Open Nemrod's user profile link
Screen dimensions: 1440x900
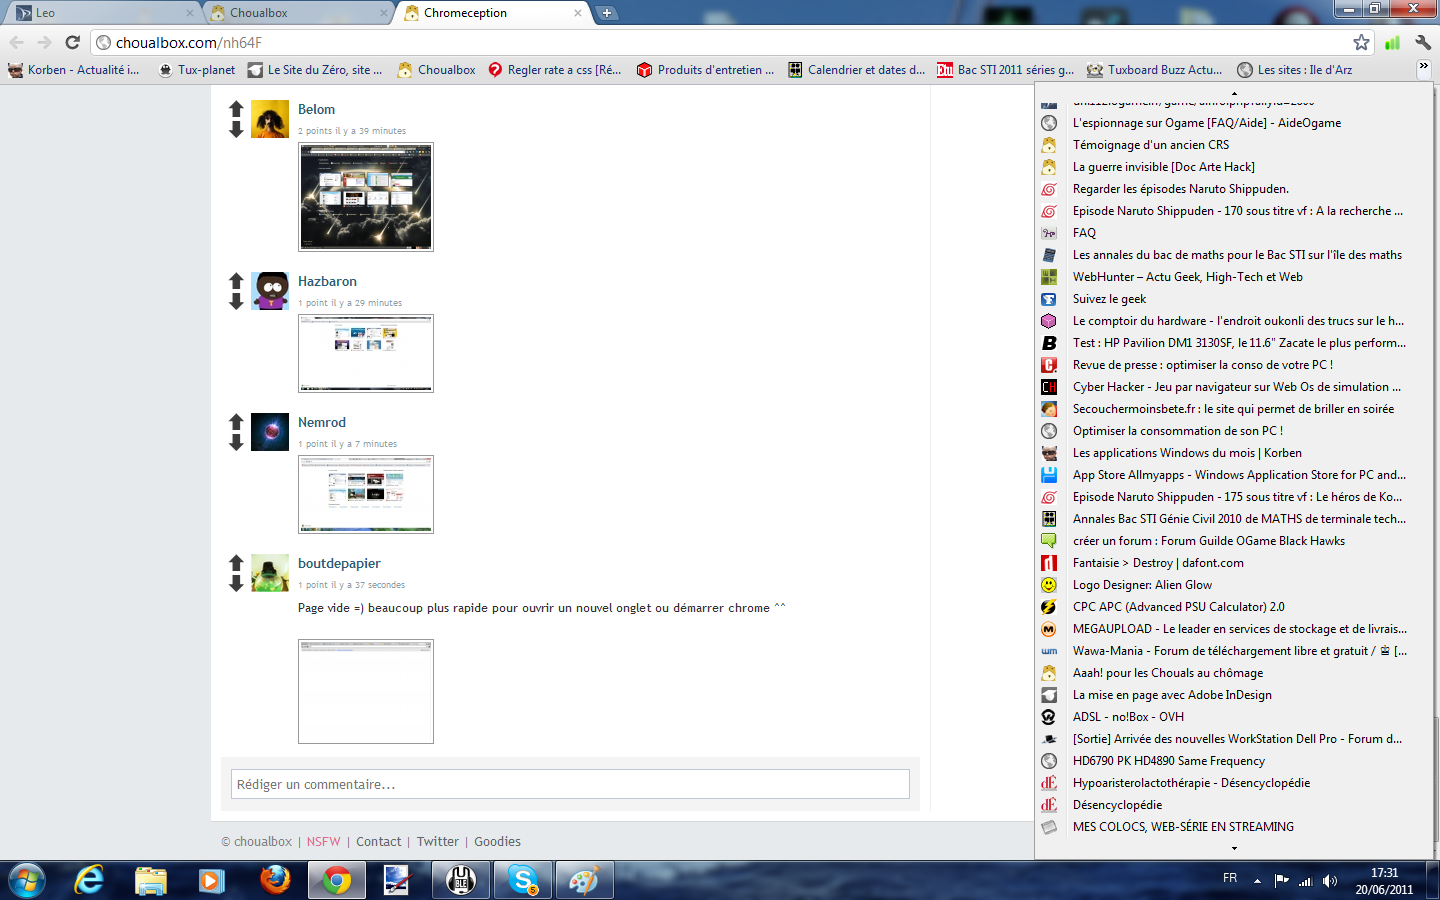pos(321,422)
